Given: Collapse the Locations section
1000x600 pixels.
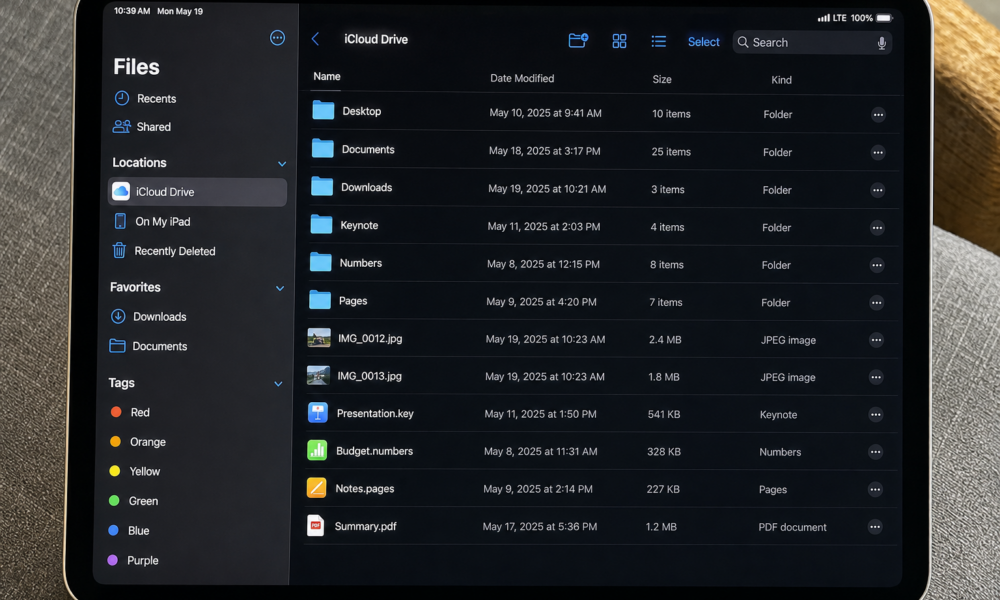Looking at the screenshot, I should click(x=282, y=164).
